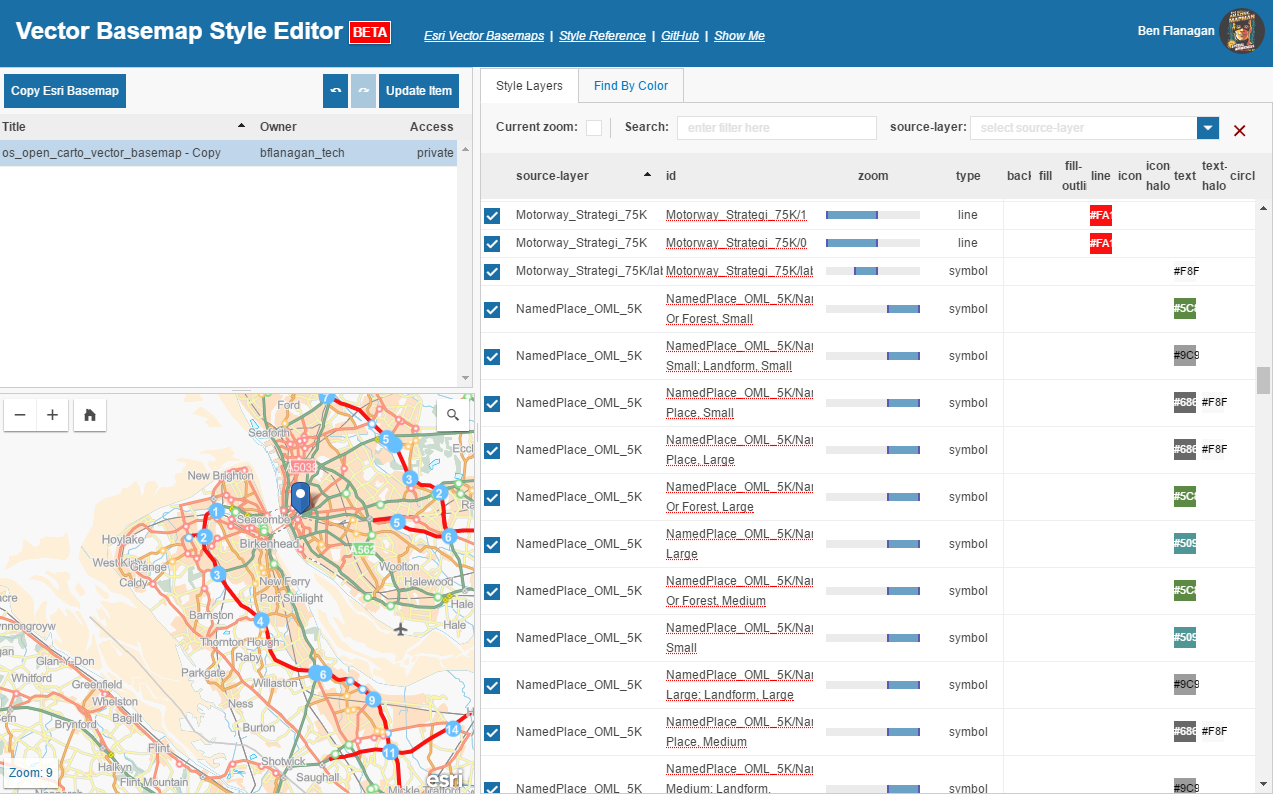Open the source-layer dropdown arrow
The height and width of the screenshot is (794, 1273).
coord(1208,127)
